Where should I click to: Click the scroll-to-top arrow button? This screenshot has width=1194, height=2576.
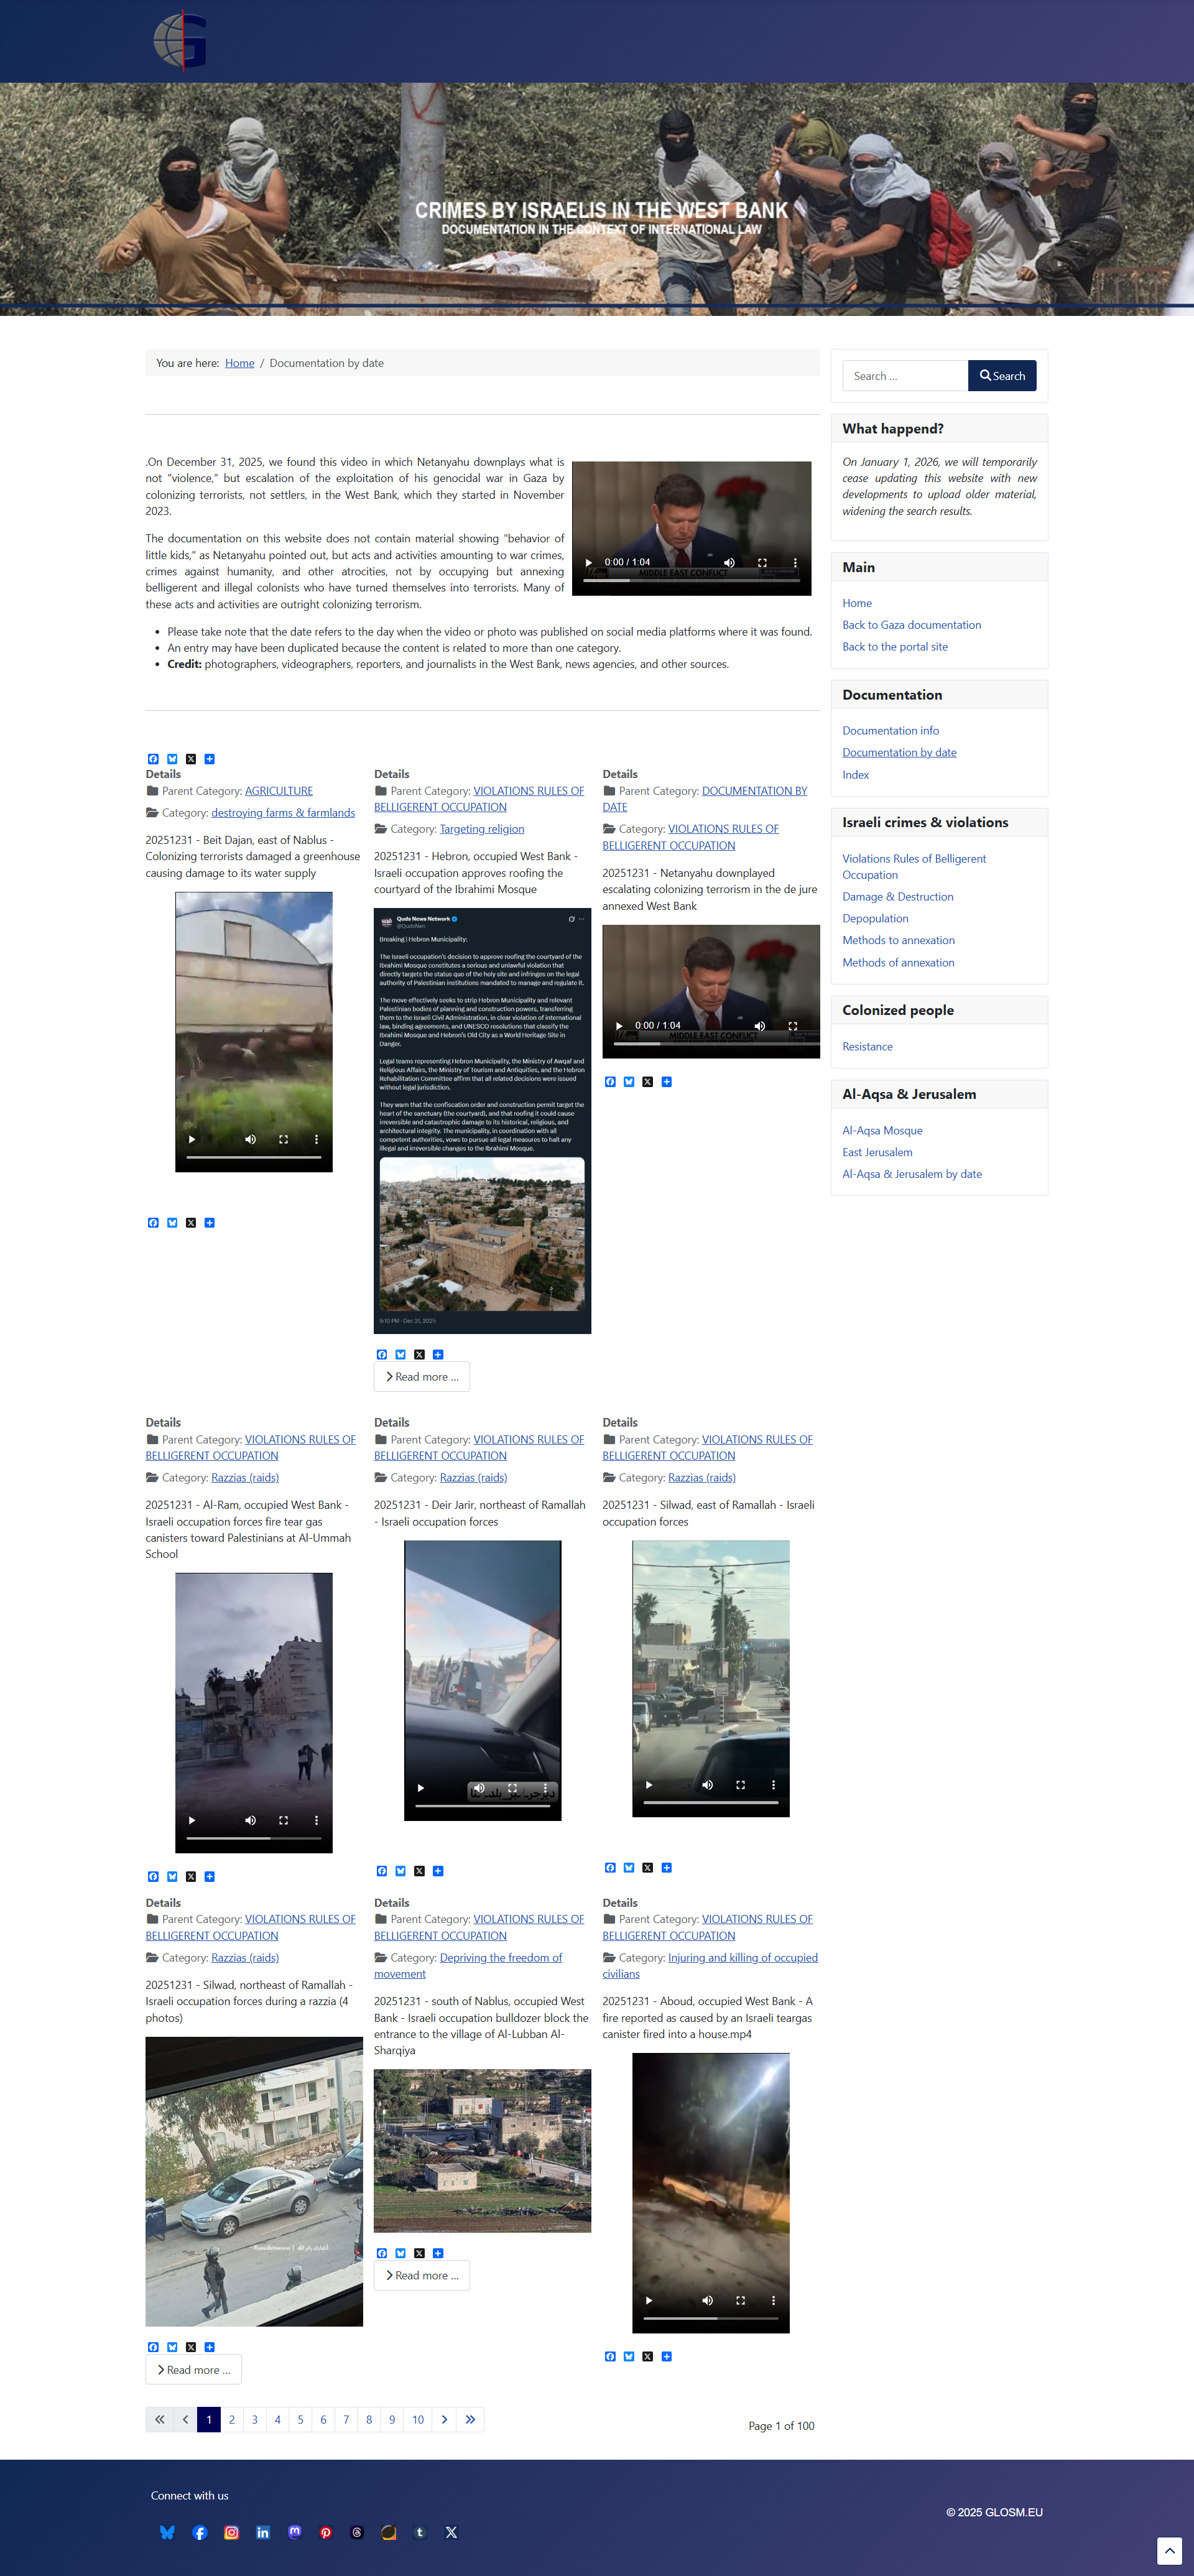pos(1169,2551)
